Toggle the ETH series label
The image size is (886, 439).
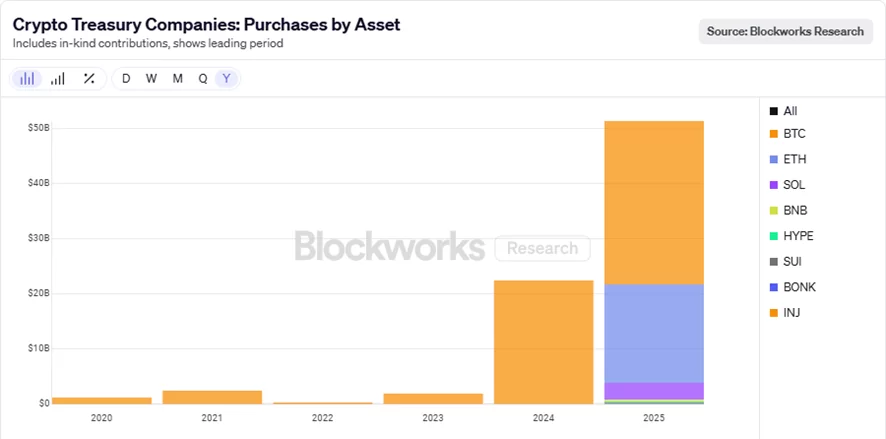795,159
